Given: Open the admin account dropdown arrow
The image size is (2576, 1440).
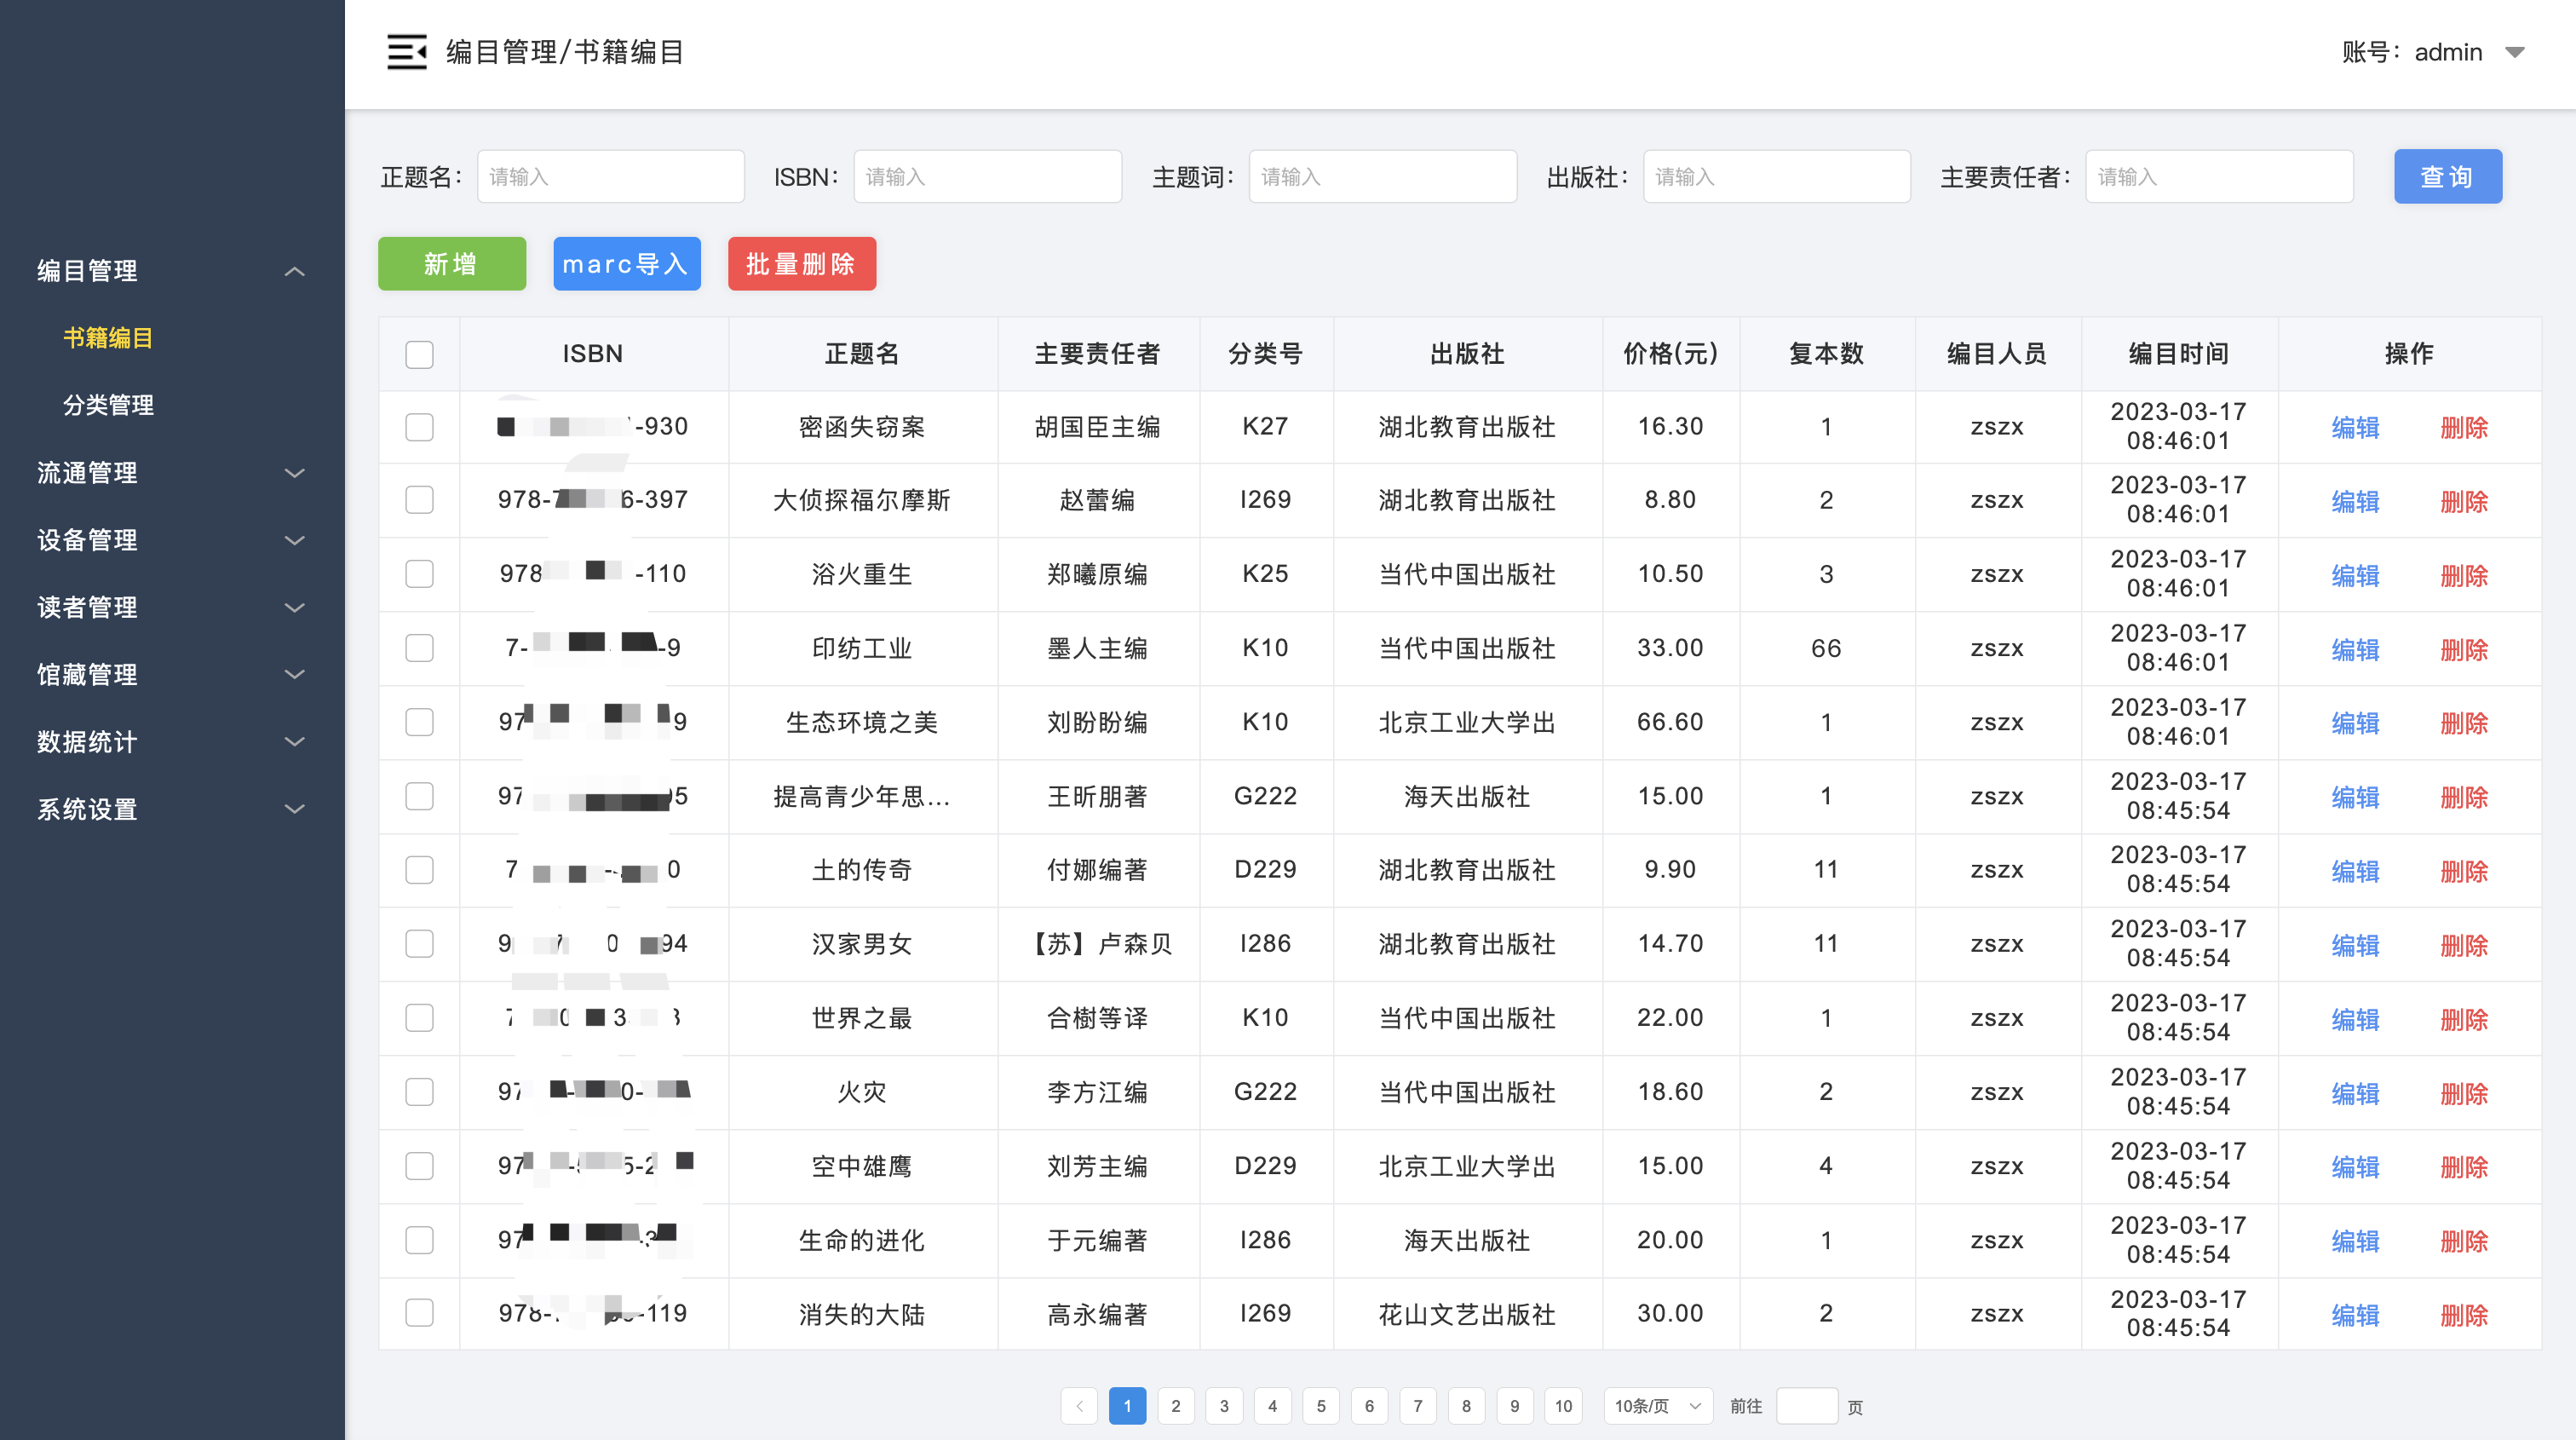Looking at the screenshot, I should coord(2515,53).
